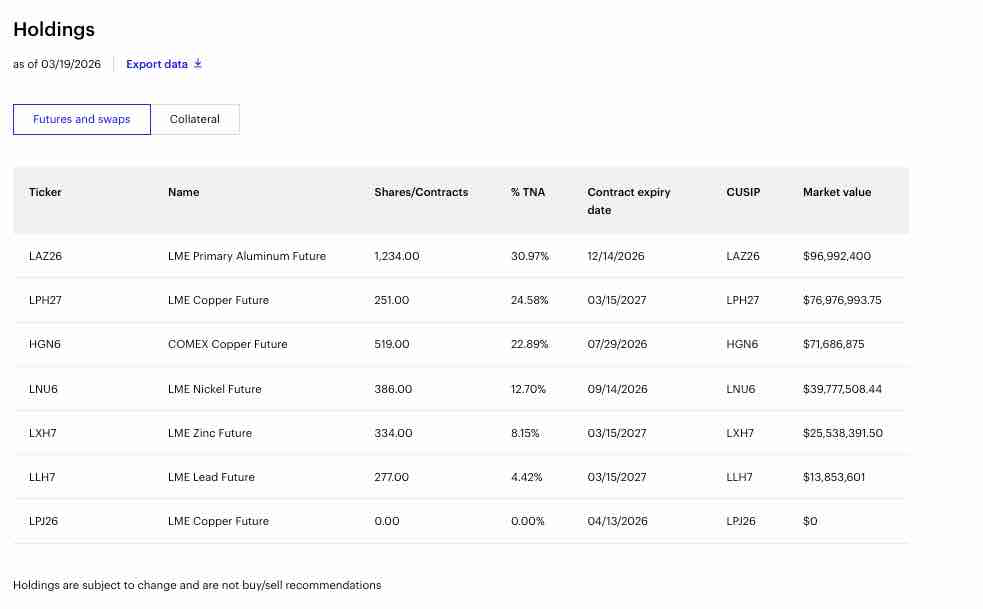The height and width of the screenshot is (609, 983).
Task: Open the Export data link
Action: [157, 64]
